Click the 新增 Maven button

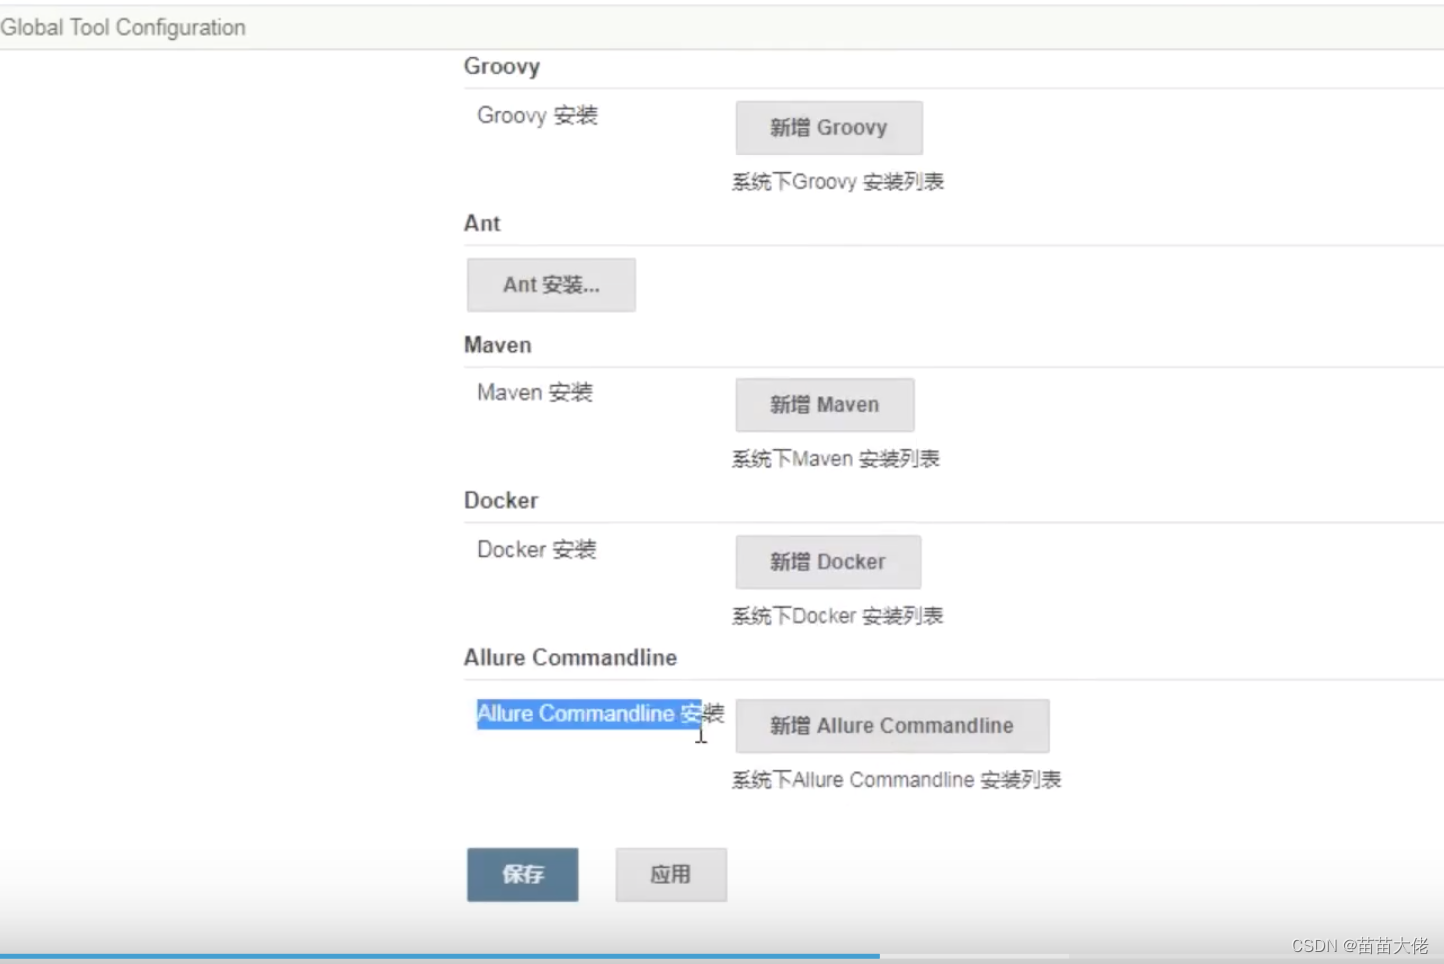[x=825, y=405]
